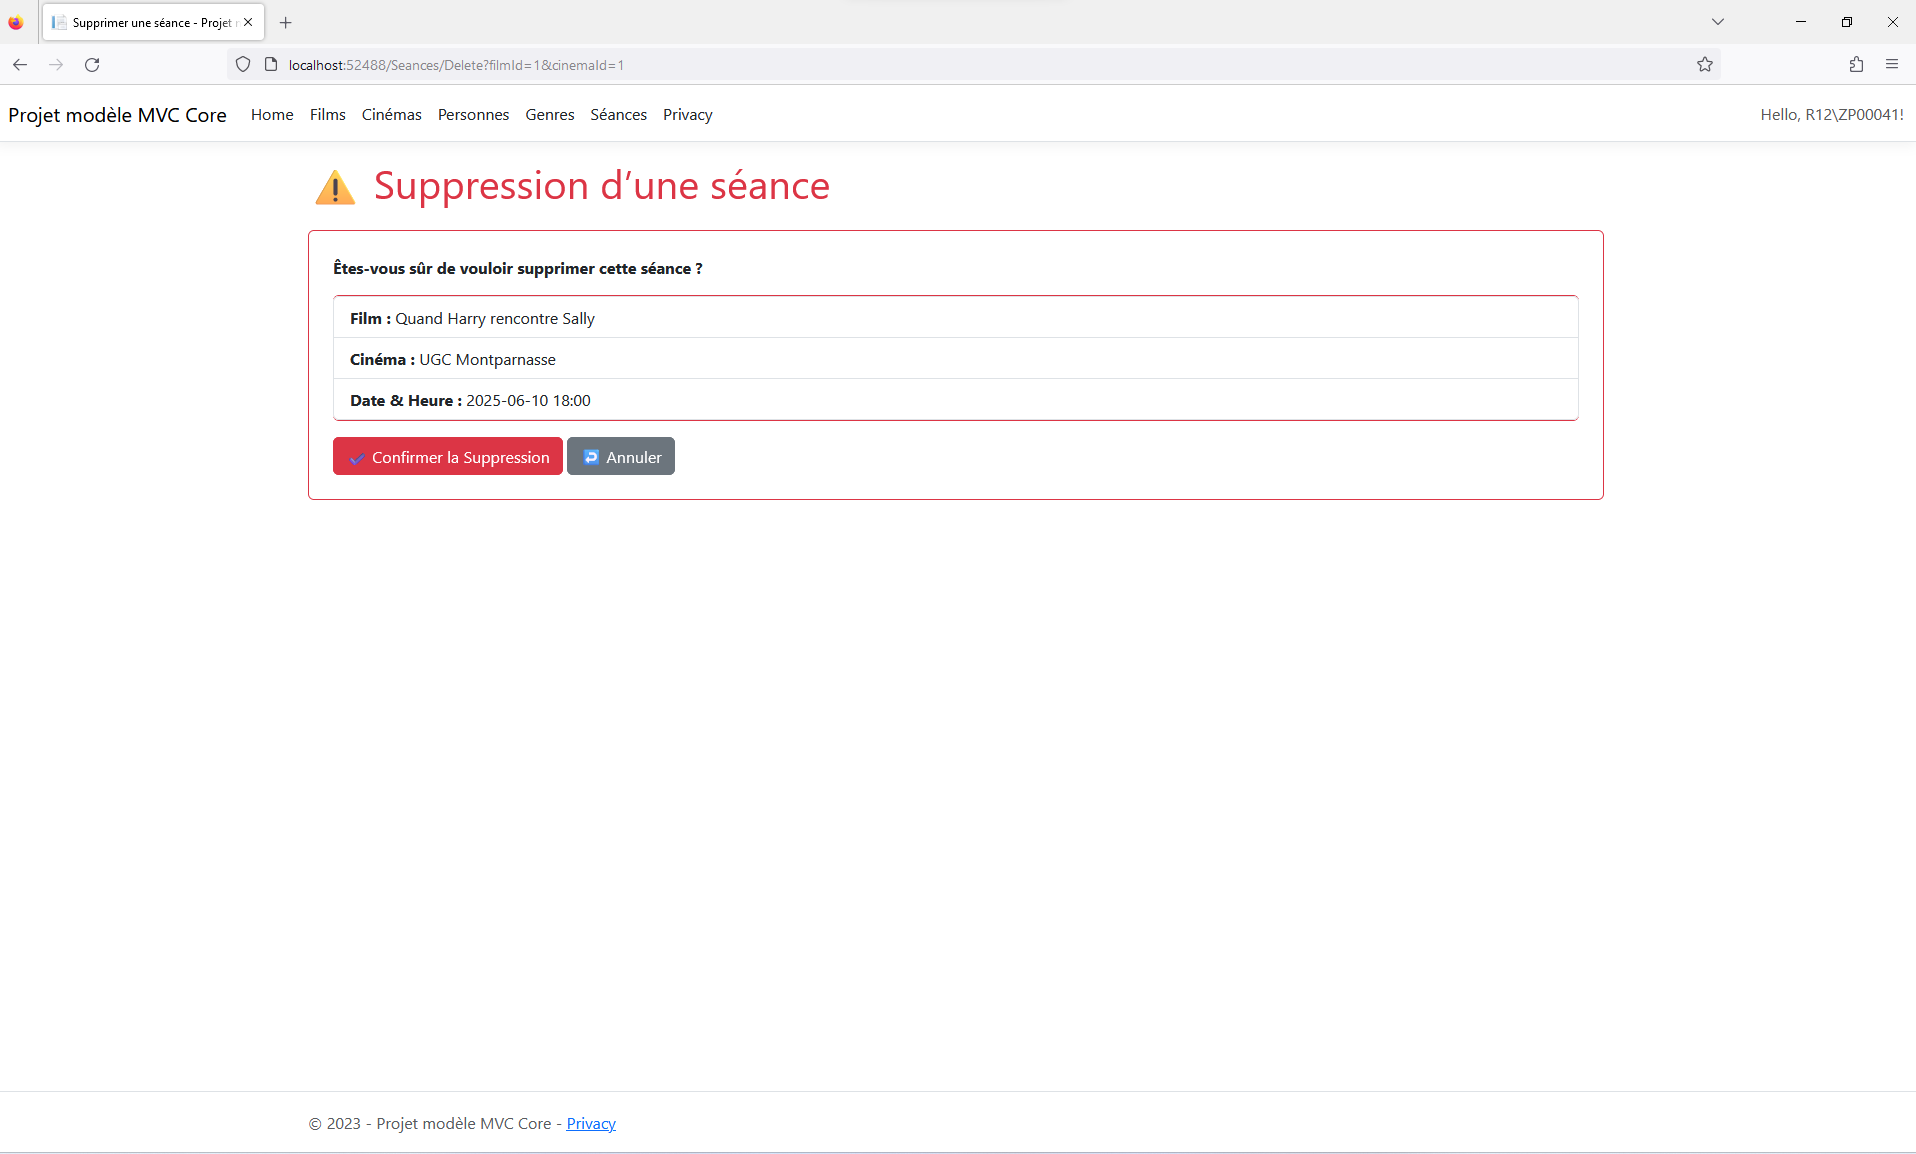Screen dimensions: 1916x1154
Task: Click the browser back arrow
Action: tap(20, 65)
